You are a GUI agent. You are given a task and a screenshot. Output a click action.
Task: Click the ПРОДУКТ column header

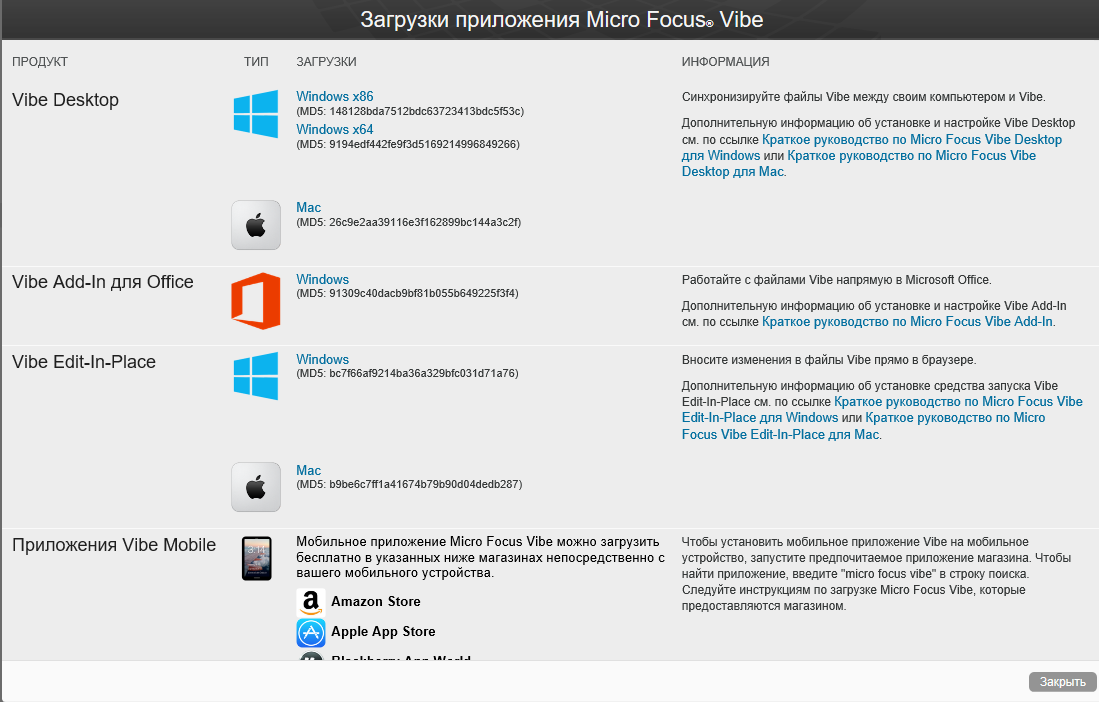coord(40,62)
